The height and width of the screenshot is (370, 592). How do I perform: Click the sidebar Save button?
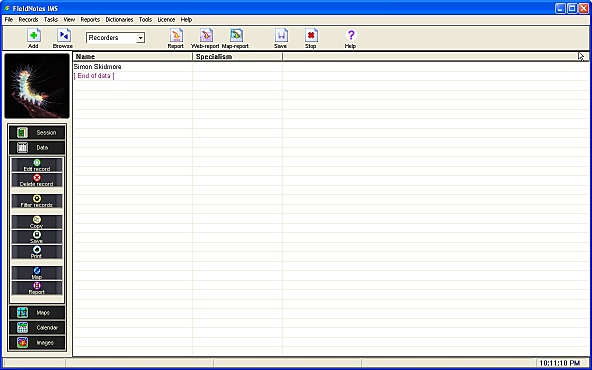37,237
